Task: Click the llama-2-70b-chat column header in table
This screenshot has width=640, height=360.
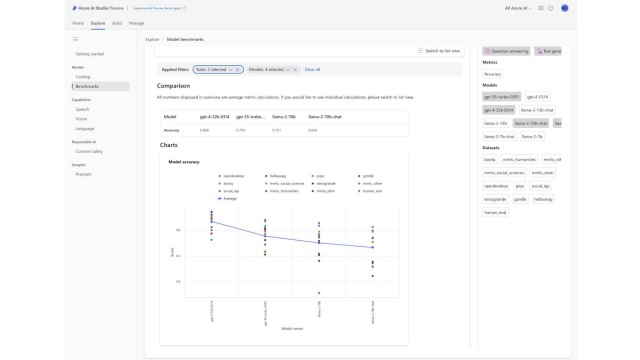Action: 325,117
